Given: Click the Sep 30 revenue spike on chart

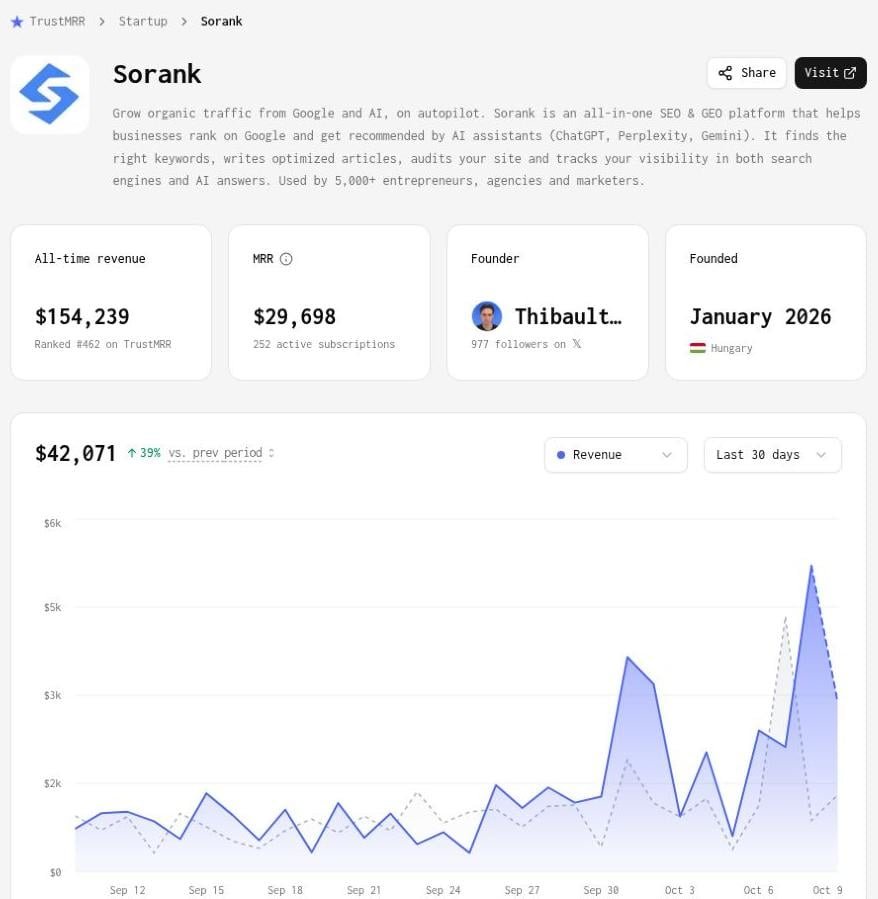Looking at the screenshot, I should 627,658.
